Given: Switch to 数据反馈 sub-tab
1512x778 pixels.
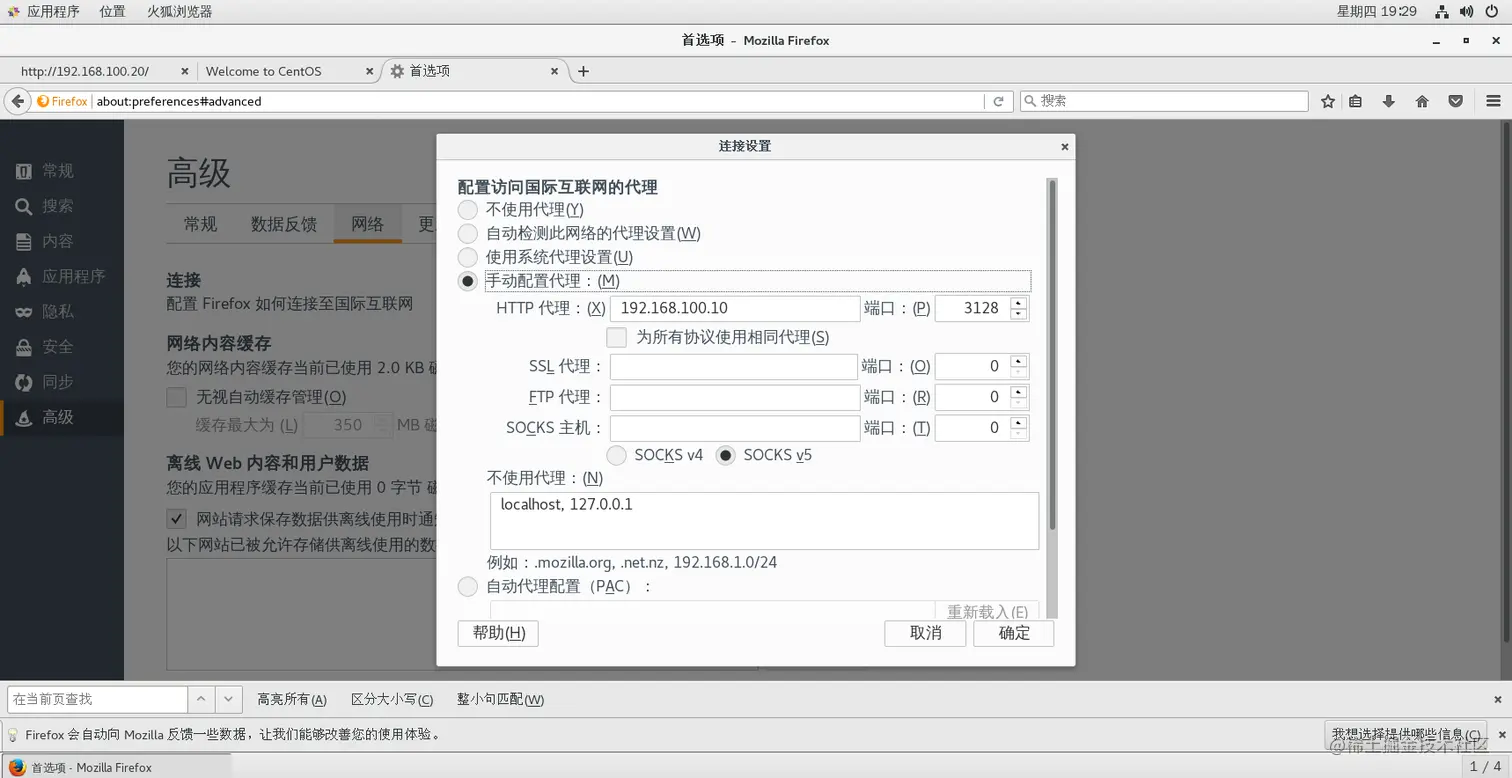Looking at the screenshot, I should pyautogui.click(x=284, y=224).
